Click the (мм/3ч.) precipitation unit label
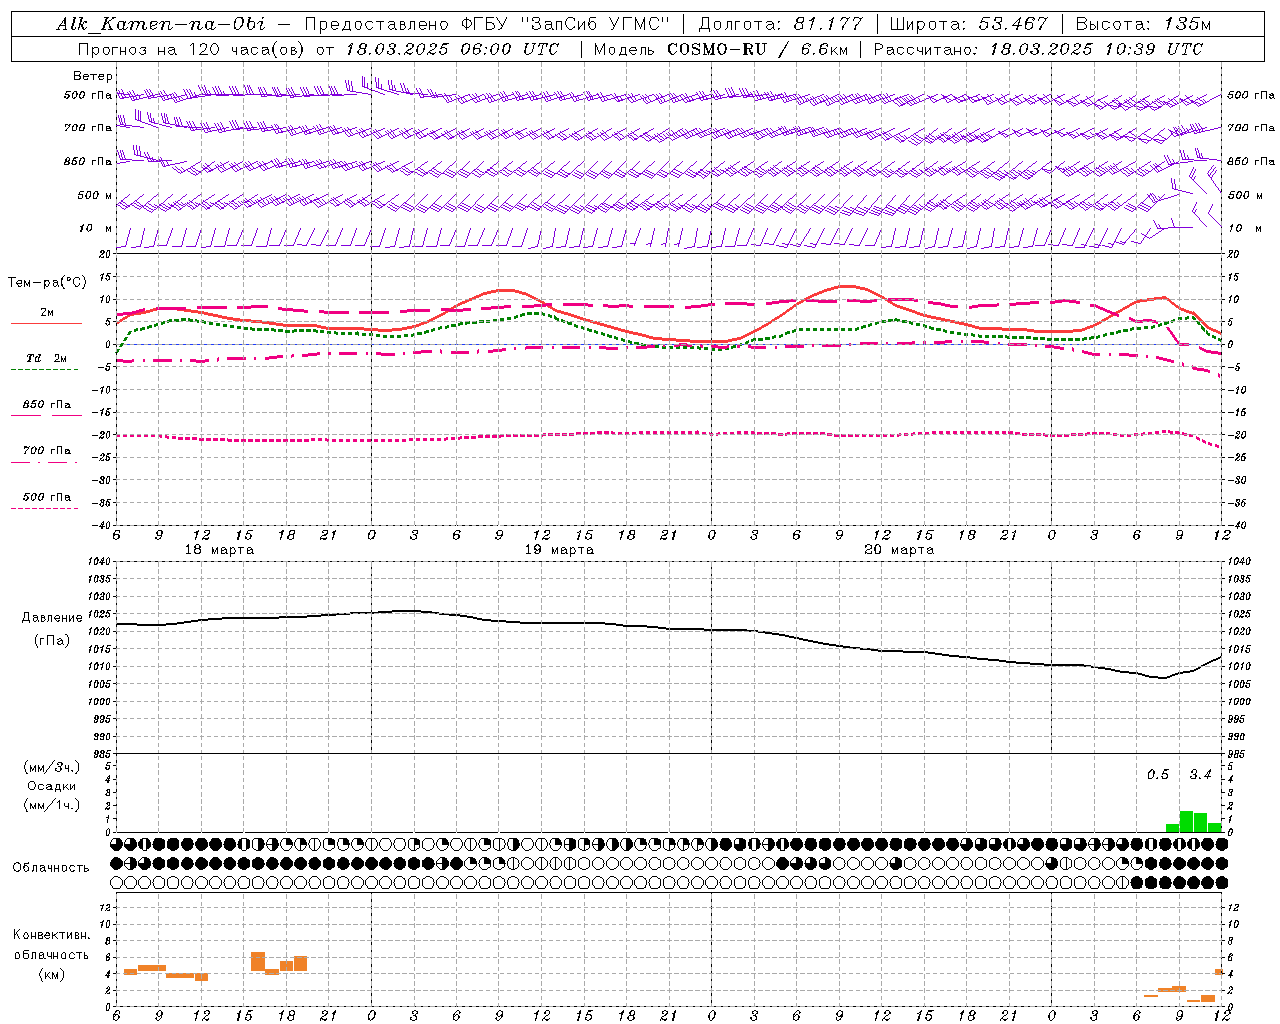The image size is (1280, 1024). (x=52, y=767)
